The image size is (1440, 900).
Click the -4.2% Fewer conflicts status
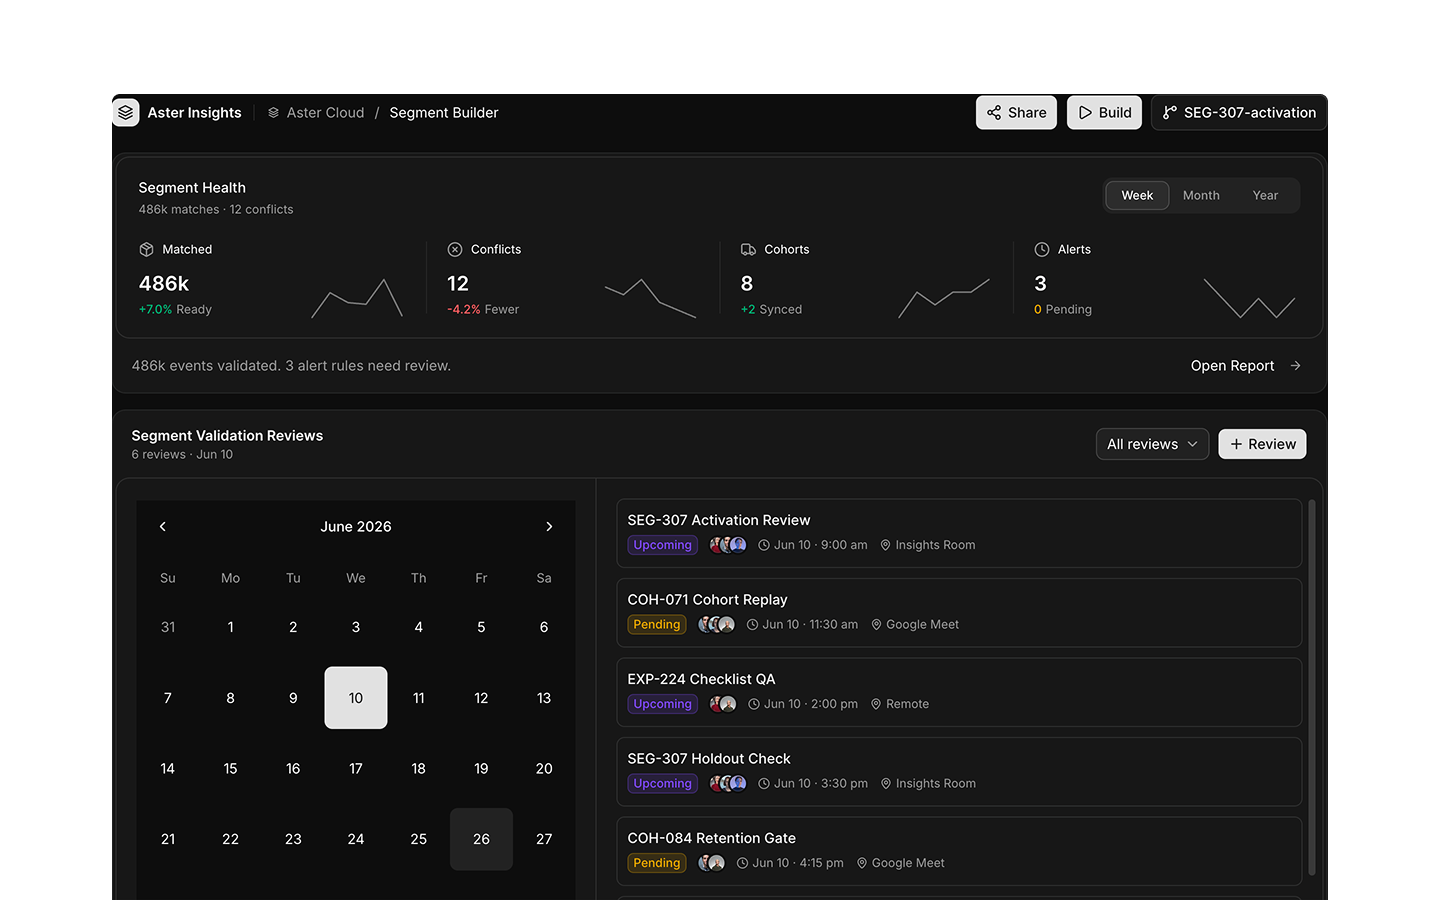point(483,309)
